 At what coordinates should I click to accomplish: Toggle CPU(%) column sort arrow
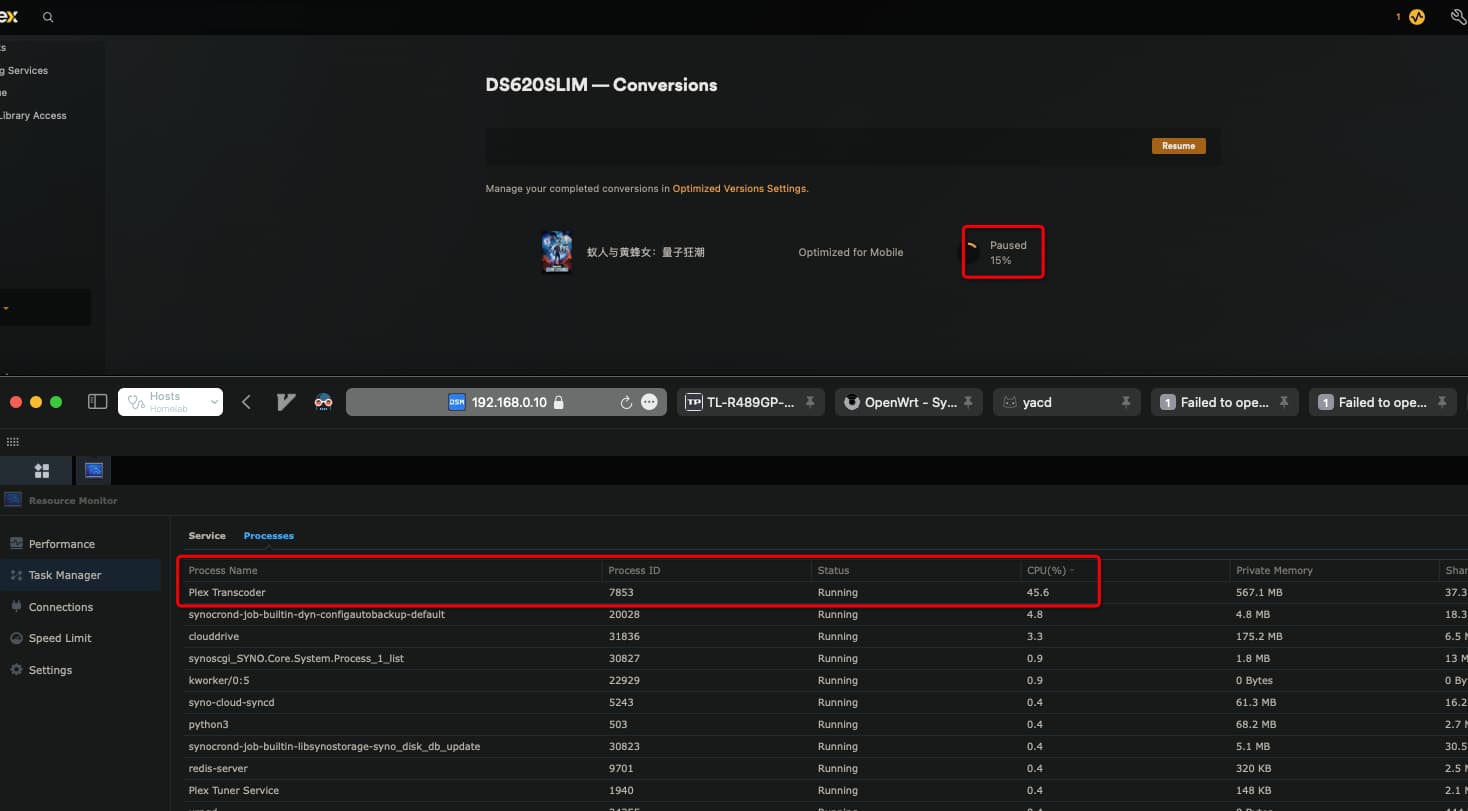tap(1073, 571)
